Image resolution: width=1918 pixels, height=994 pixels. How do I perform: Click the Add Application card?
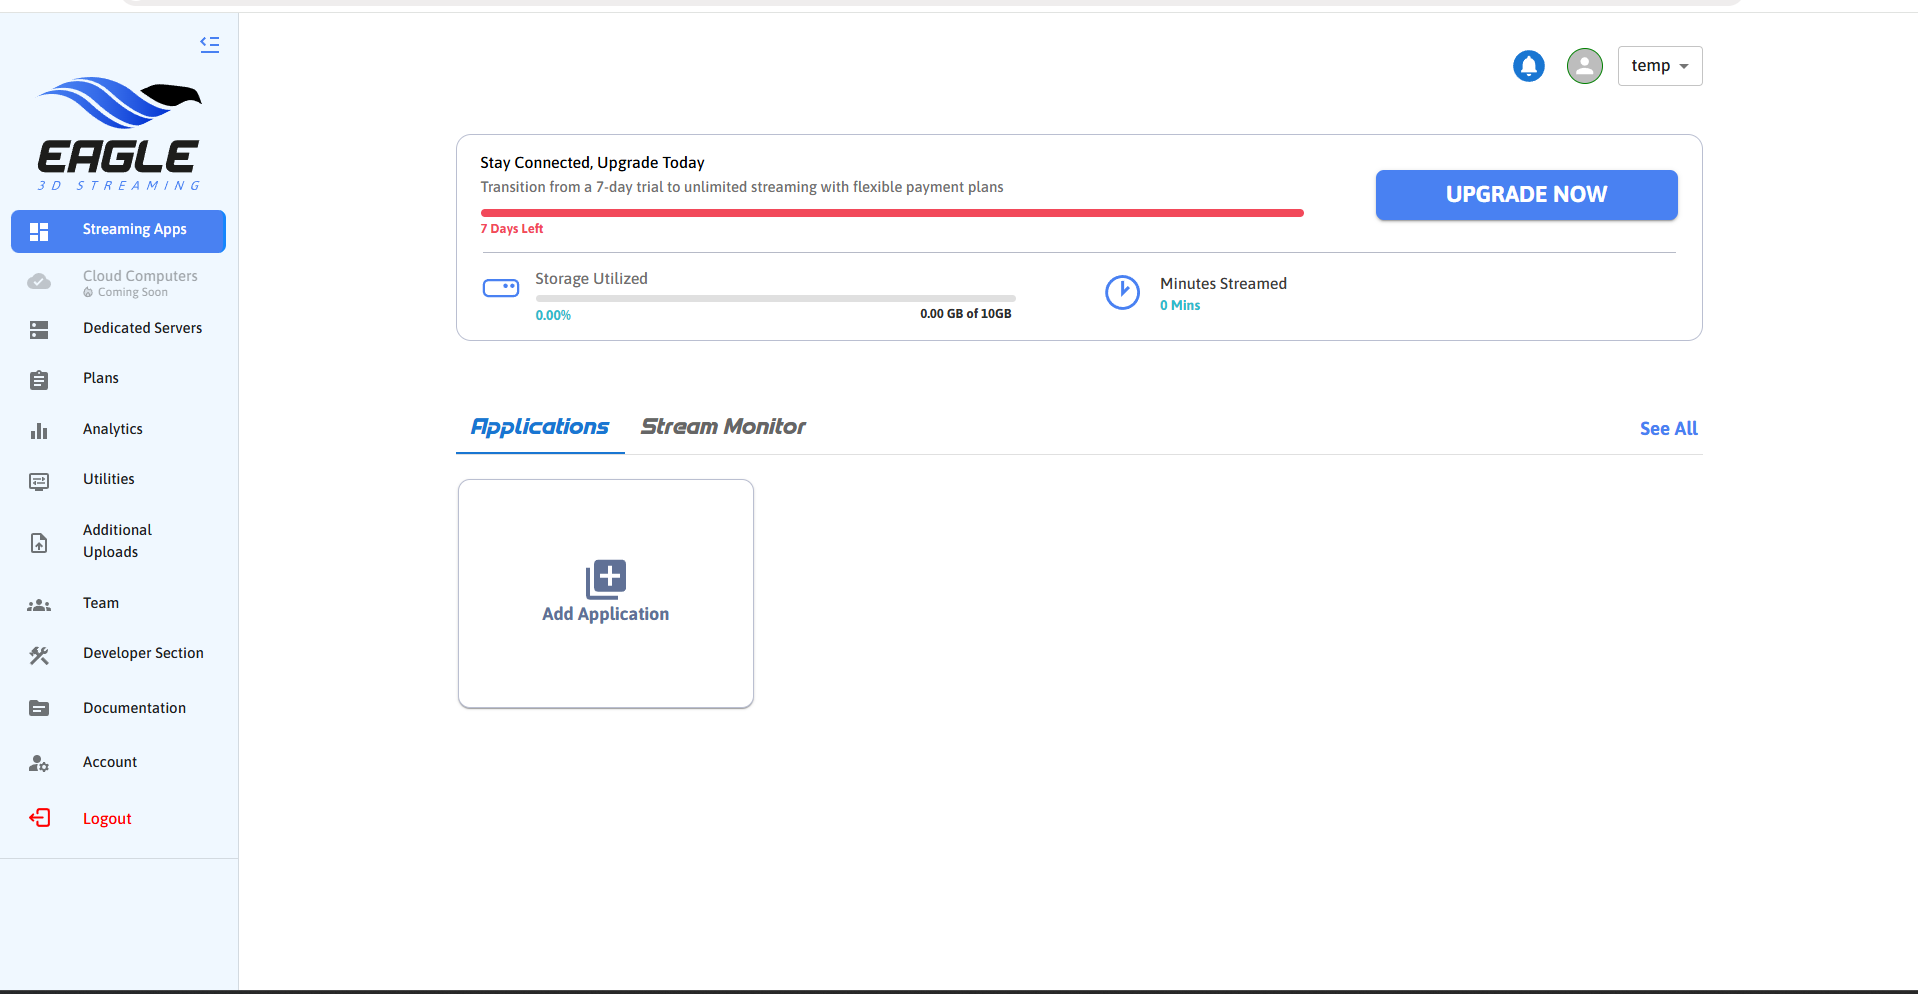coord(606,593)
